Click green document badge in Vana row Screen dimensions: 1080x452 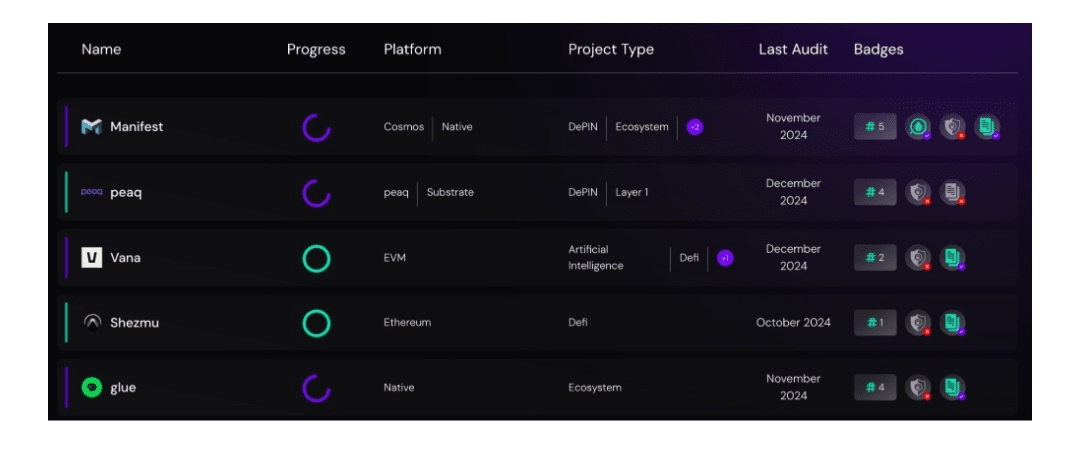point(953,258)
